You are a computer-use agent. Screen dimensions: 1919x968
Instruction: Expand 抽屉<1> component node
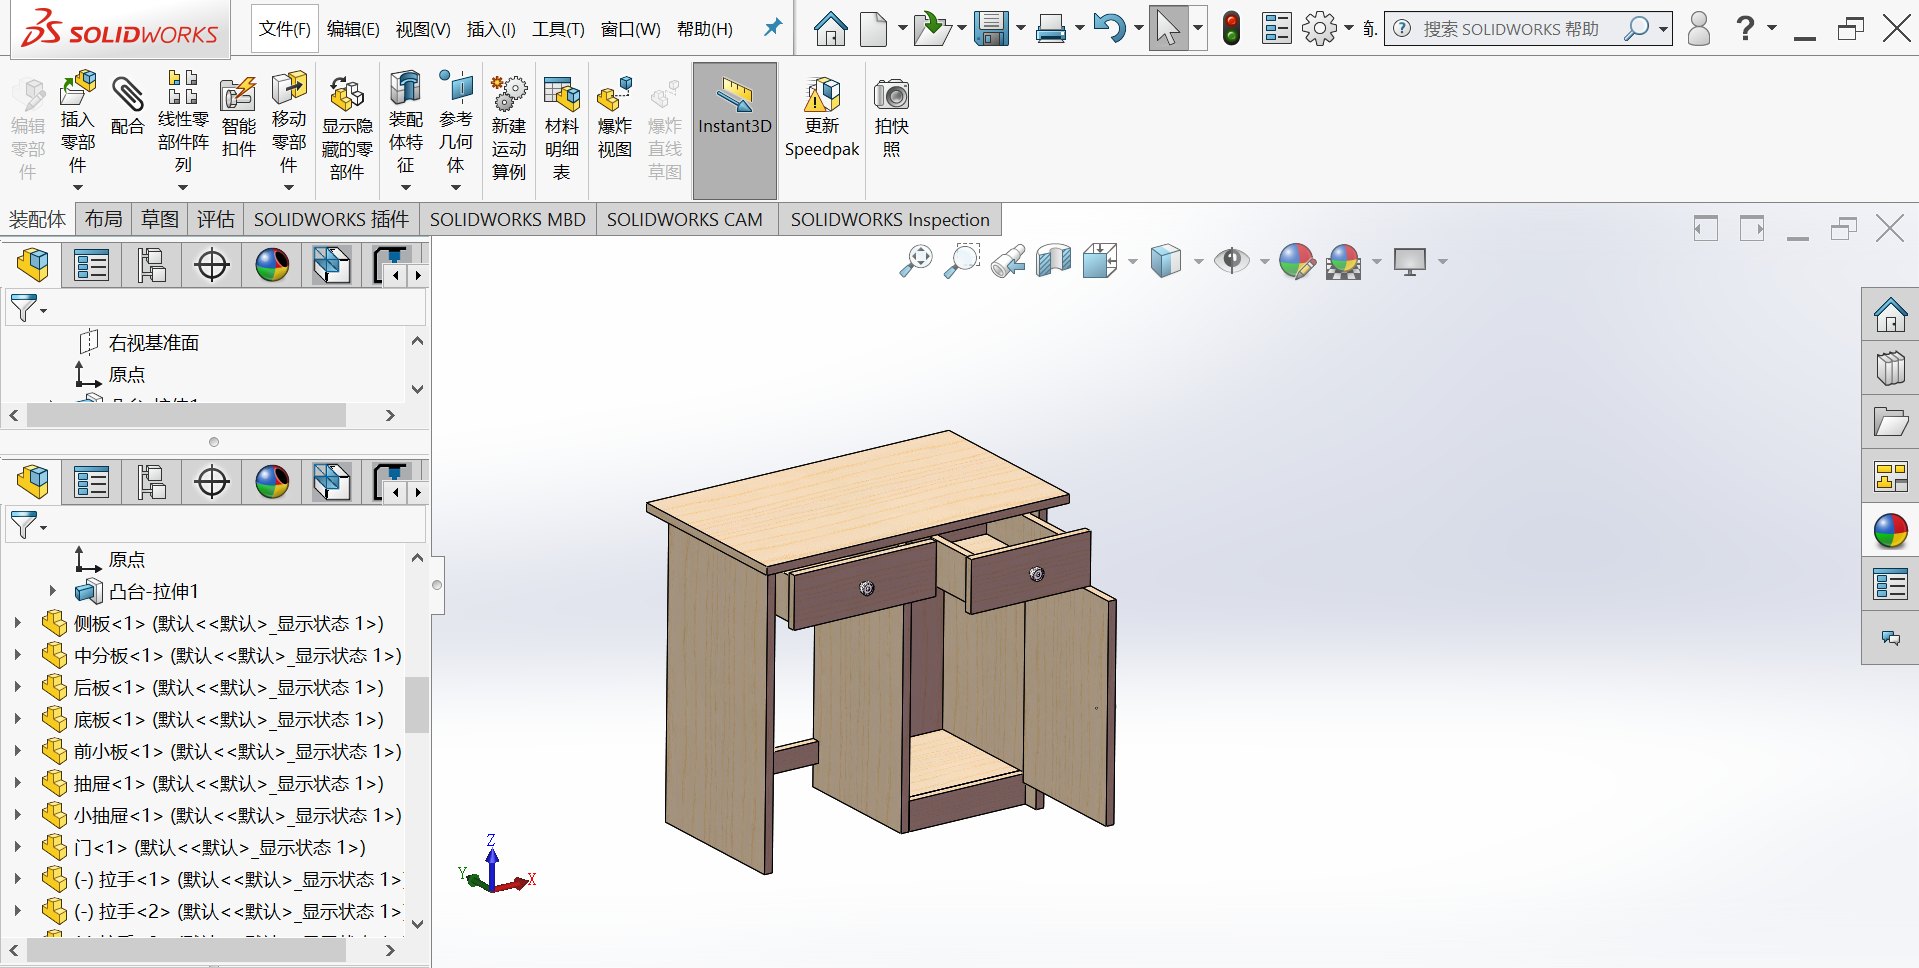(17, 783)
